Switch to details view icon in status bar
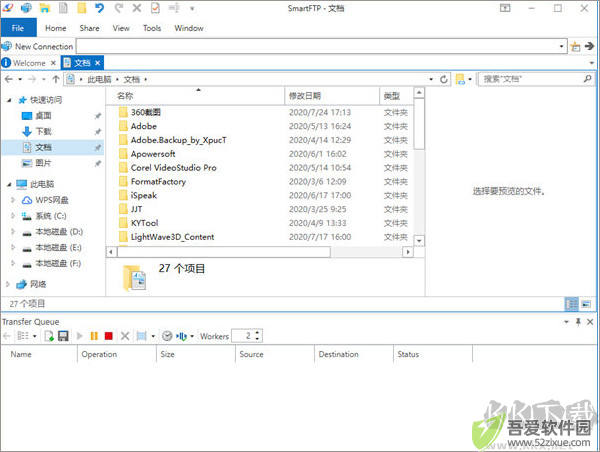The height and width of the screenshot is (452, 600). coord(572,304)
